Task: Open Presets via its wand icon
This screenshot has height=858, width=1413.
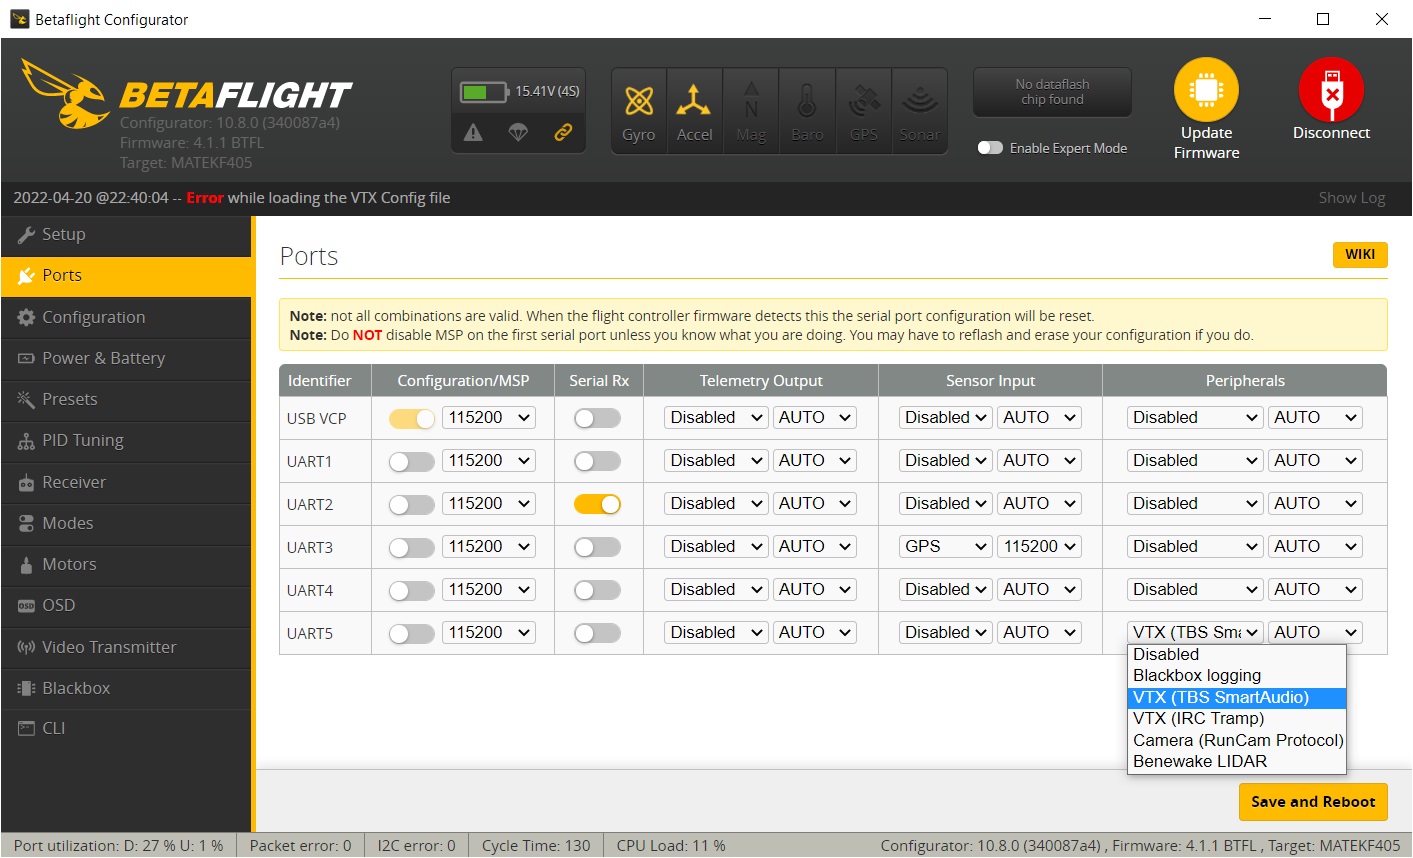Action: coord(27,399)
